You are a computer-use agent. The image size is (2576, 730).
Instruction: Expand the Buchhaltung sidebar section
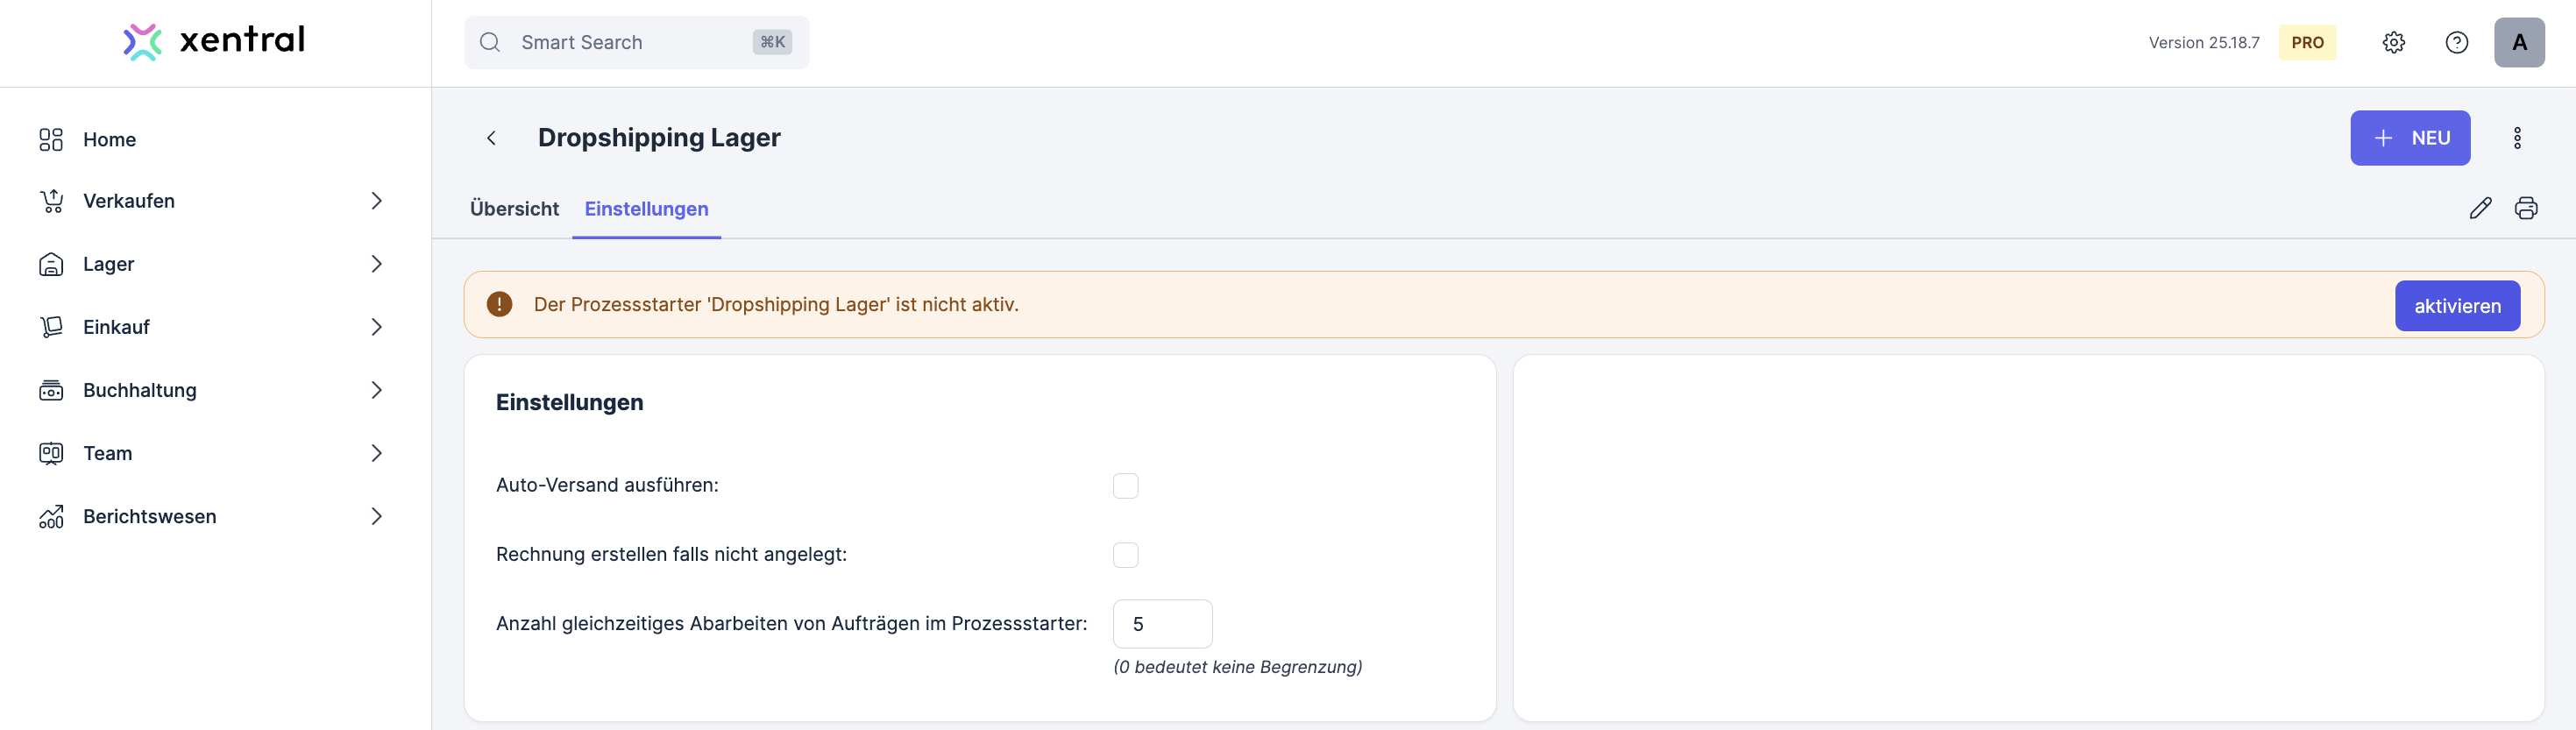pos(376,390)
